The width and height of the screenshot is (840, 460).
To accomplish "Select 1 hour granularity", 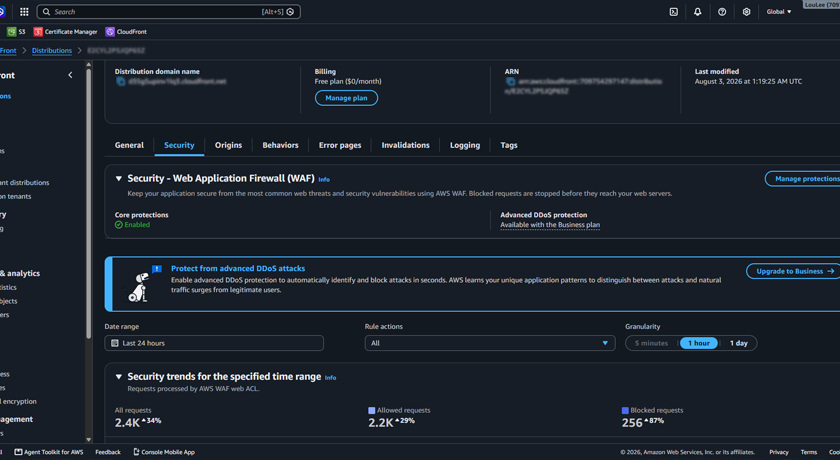I will pos(699,343).
